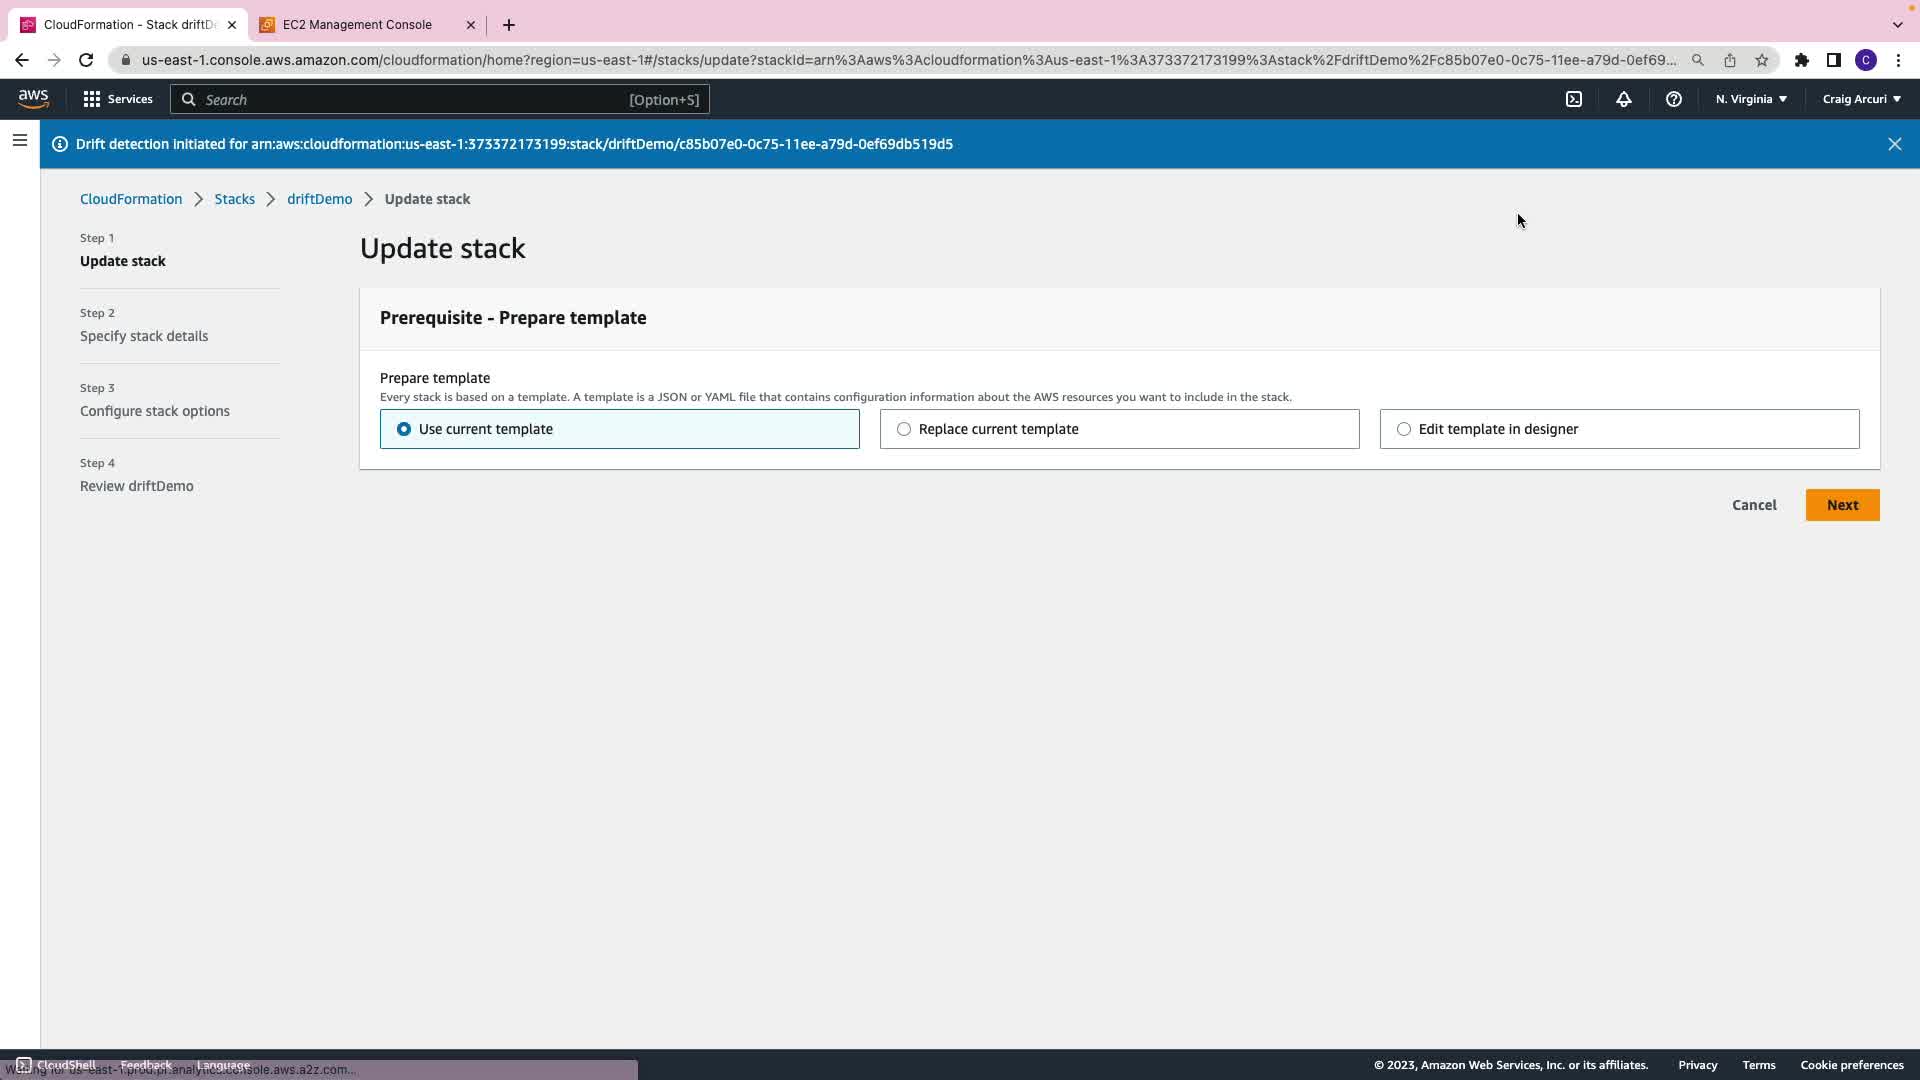Open the browser extensions puzzle icon

click(x=1802, y=60)
